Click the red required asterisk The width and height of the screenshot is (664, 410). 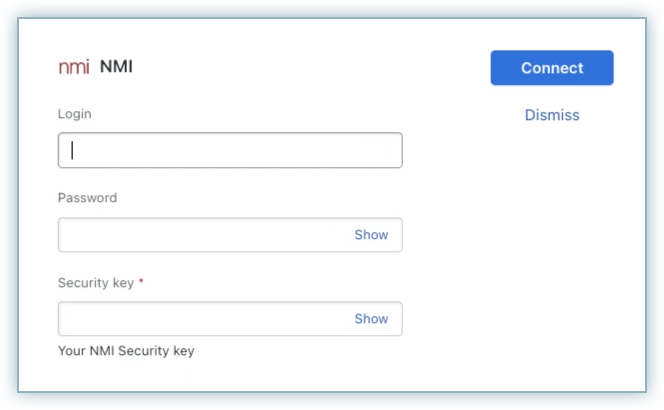pyautogui.click(x=141, y=282)
